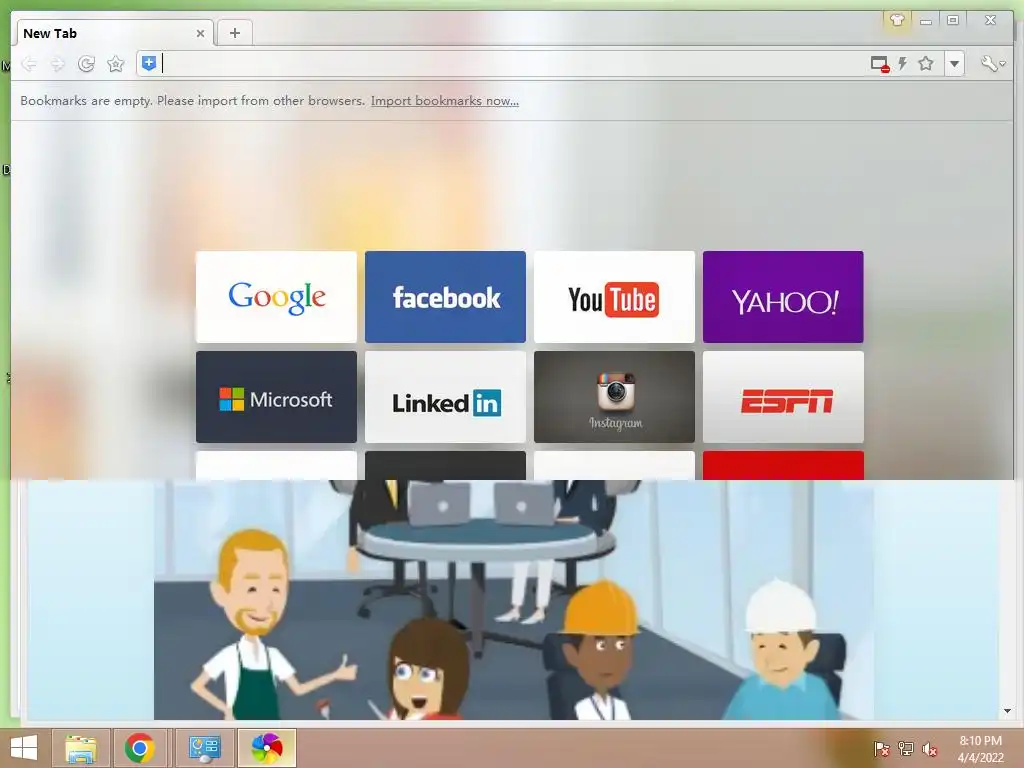Click the screen capture icon with red badge
1024x768 pixels.
click(880, 64)
